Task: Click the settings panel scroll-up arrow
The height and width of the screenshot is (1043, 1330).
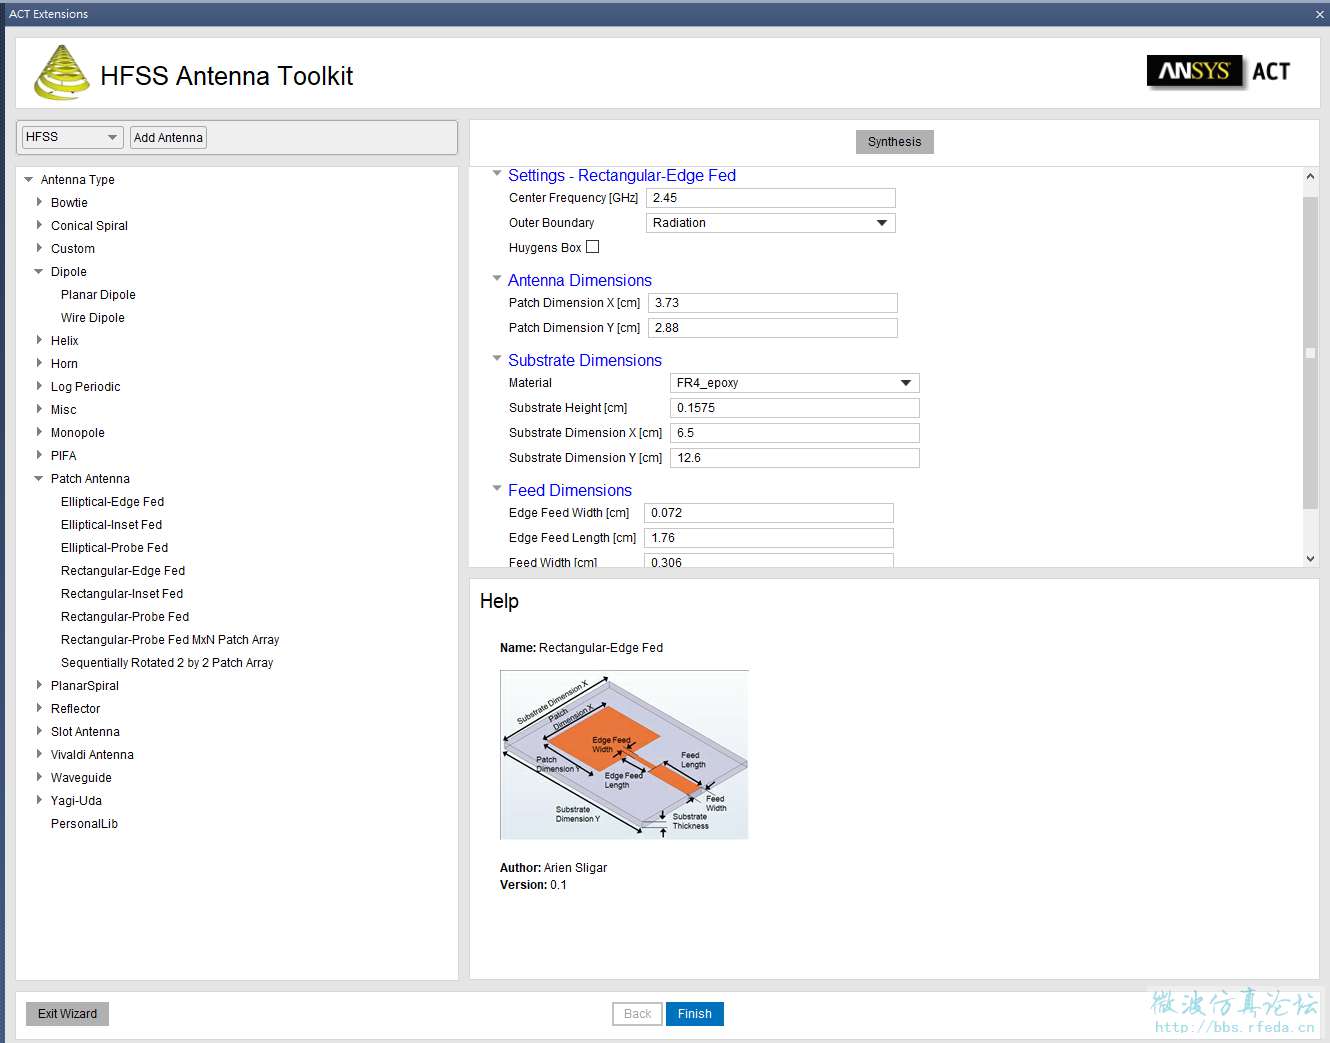Action: click(1310, 176)
